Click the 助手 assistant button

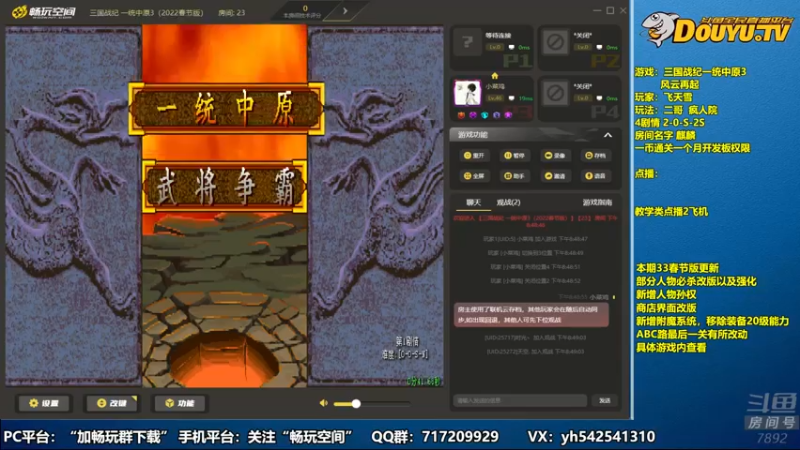tap(514, 176)
